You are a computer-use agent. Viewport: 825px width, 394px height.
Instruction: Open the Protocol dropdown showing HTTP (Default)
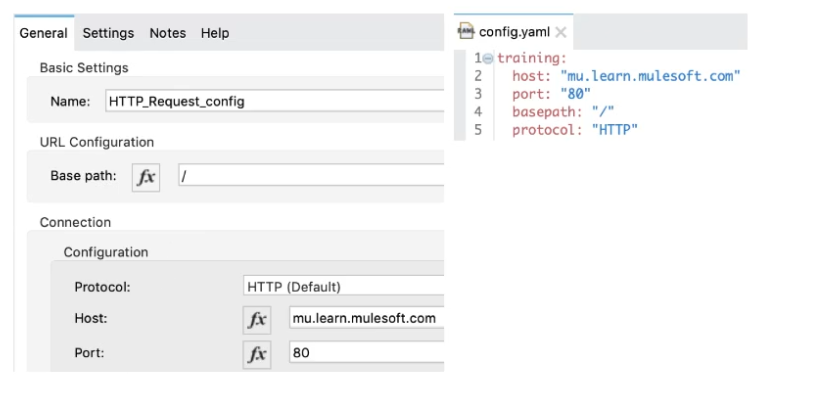coord(344,287)
